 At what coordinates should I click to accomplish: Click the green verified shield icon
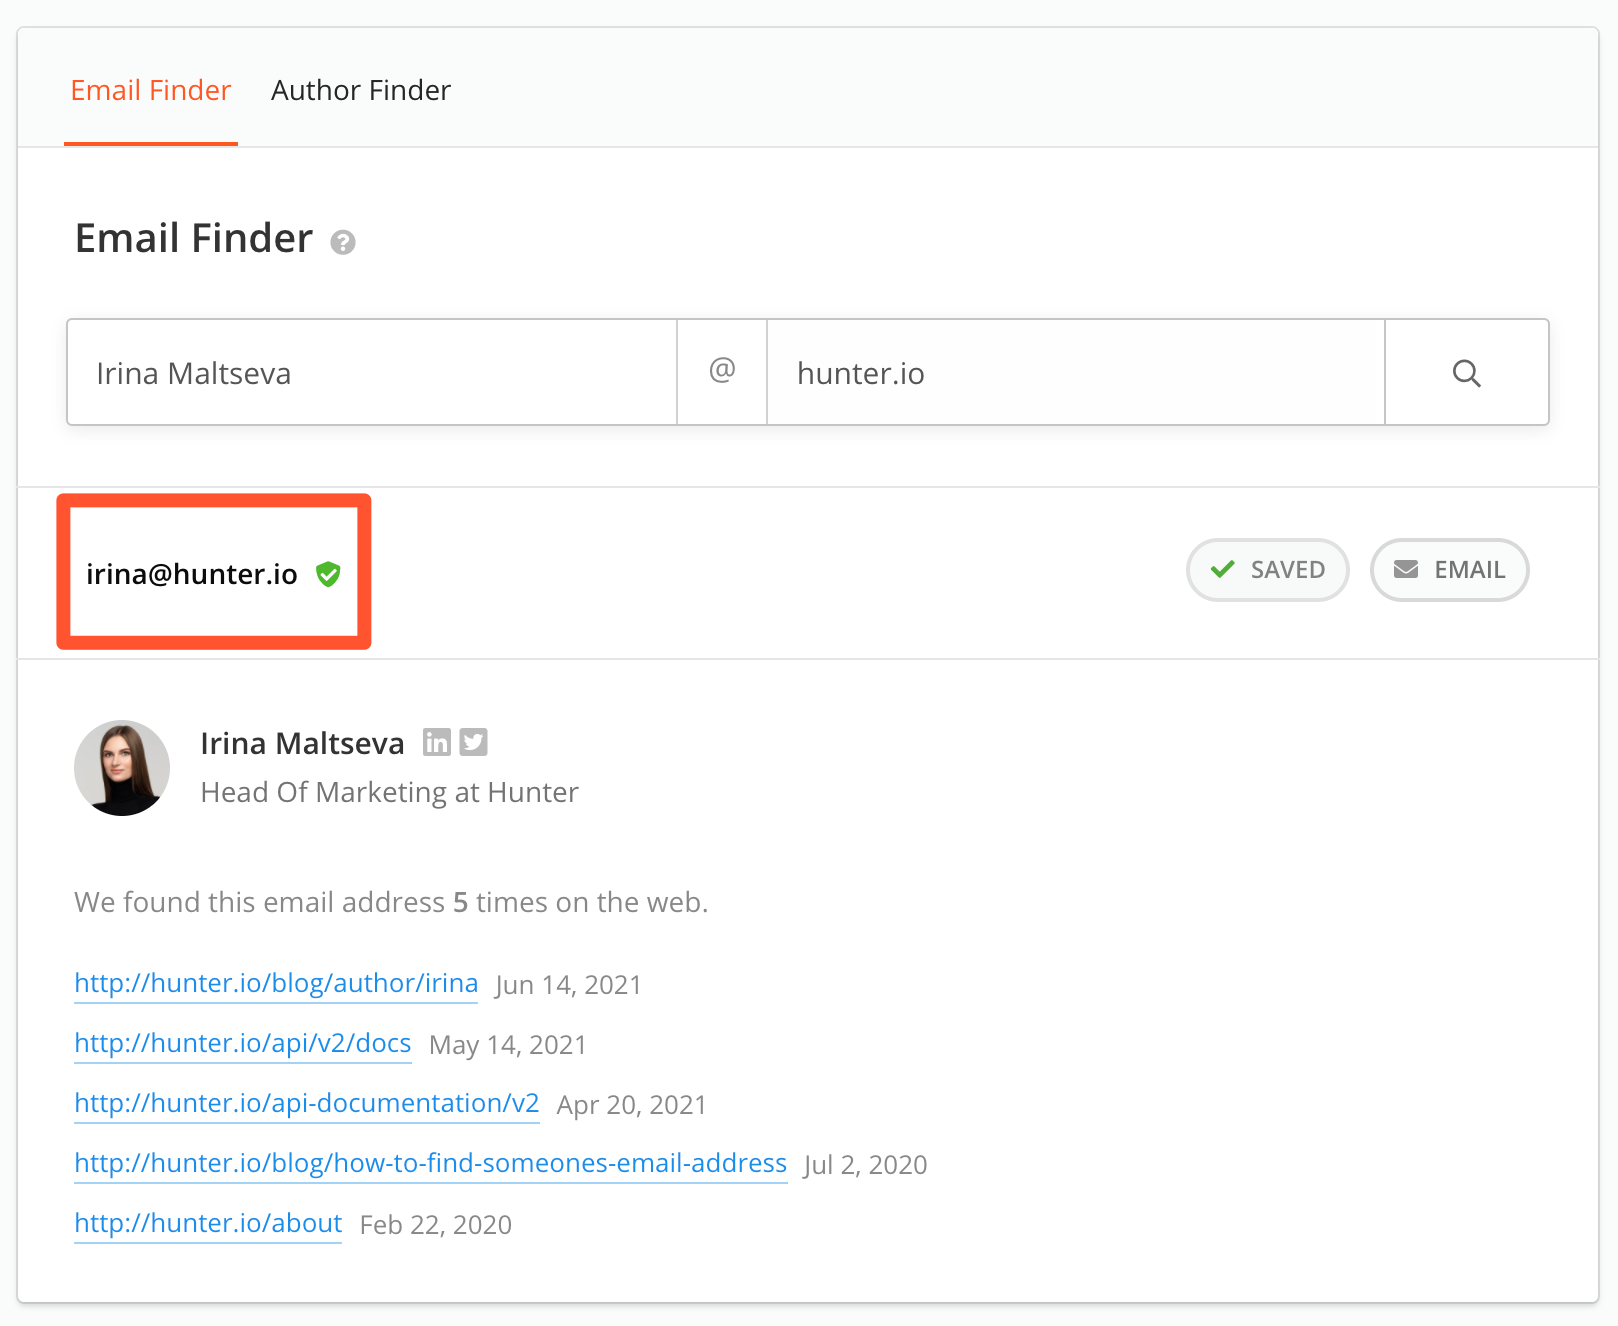coord(328,574)
